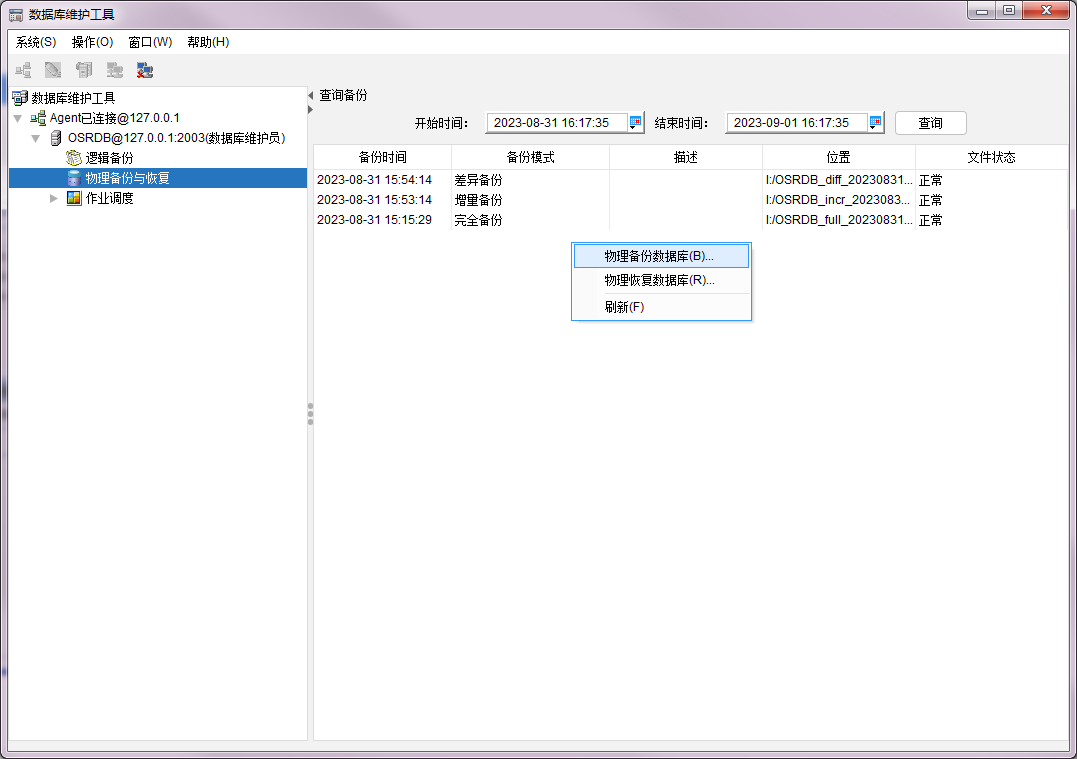Collapse the OSRDB@127.0.0.1:2003 node
This screenshot has width=1077, height=759.
[x=36, y=138]
